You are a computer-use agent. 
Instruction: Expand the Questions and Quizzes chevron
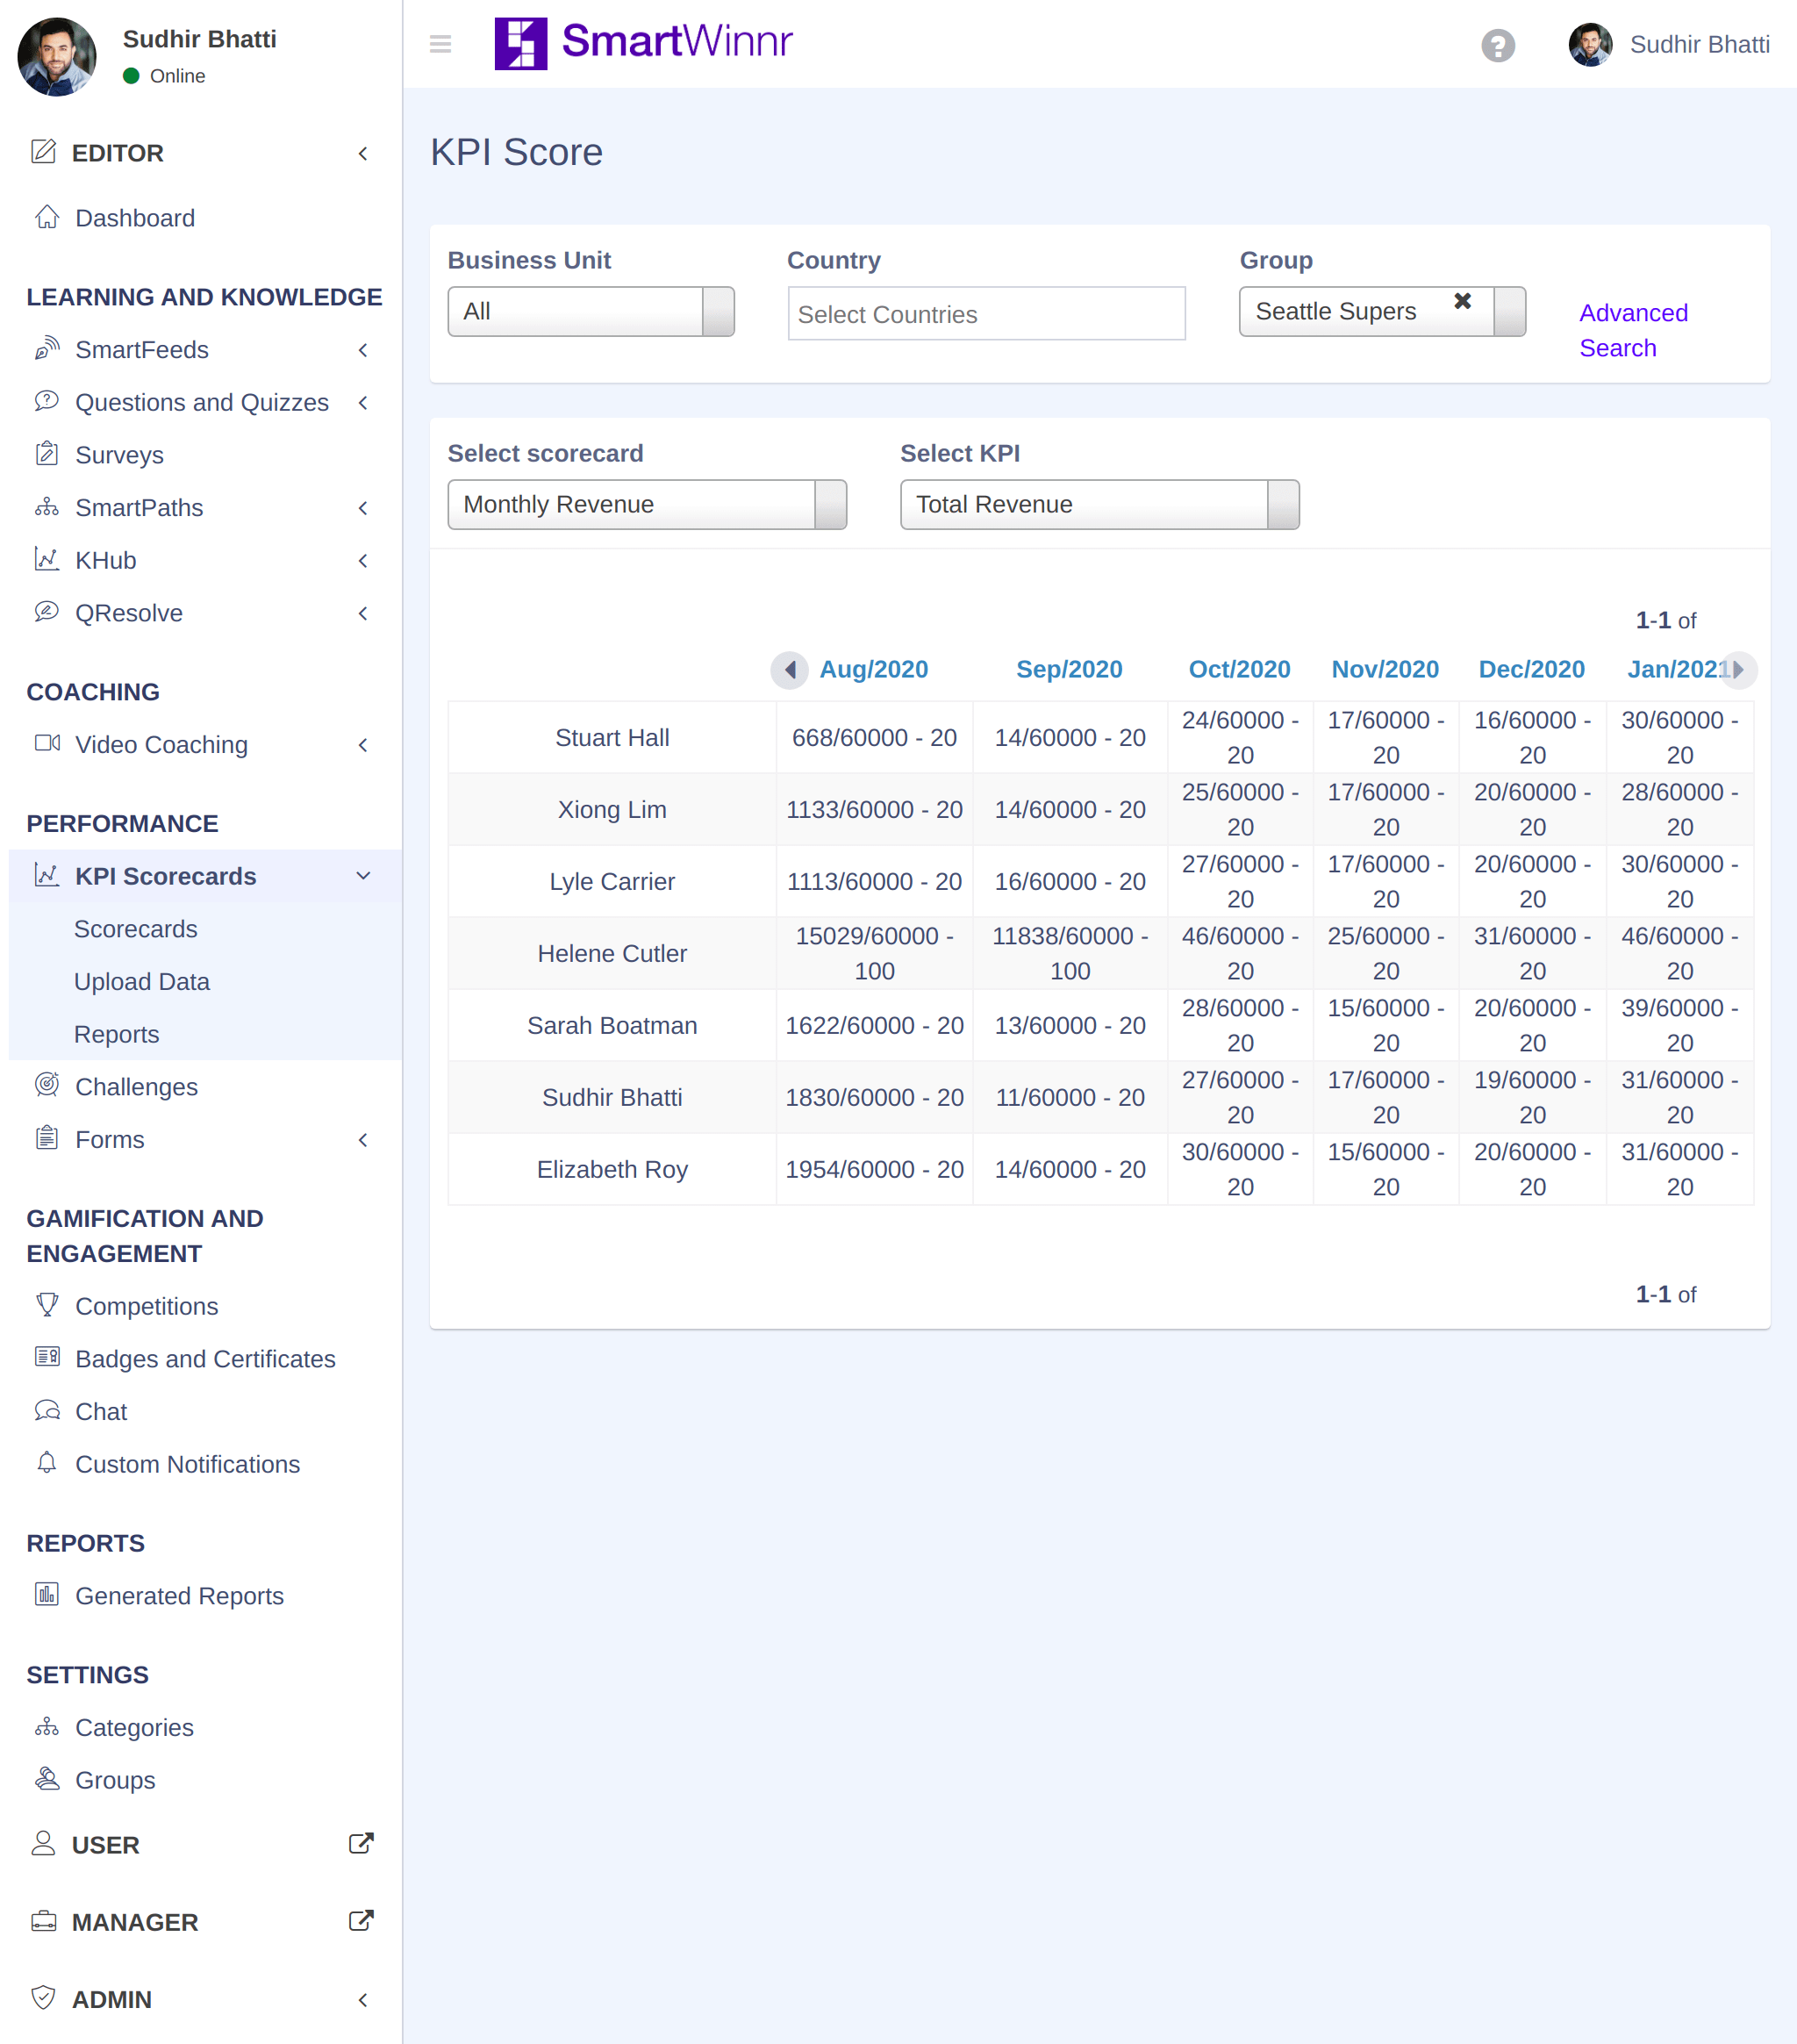tap(363, 402)
